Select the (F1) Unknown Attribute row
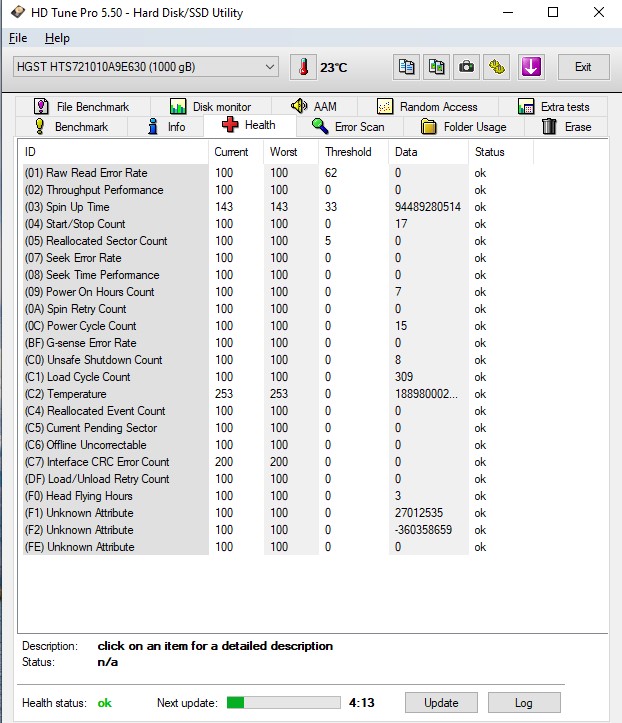The image size is (622, 723). tap(278, 513)
